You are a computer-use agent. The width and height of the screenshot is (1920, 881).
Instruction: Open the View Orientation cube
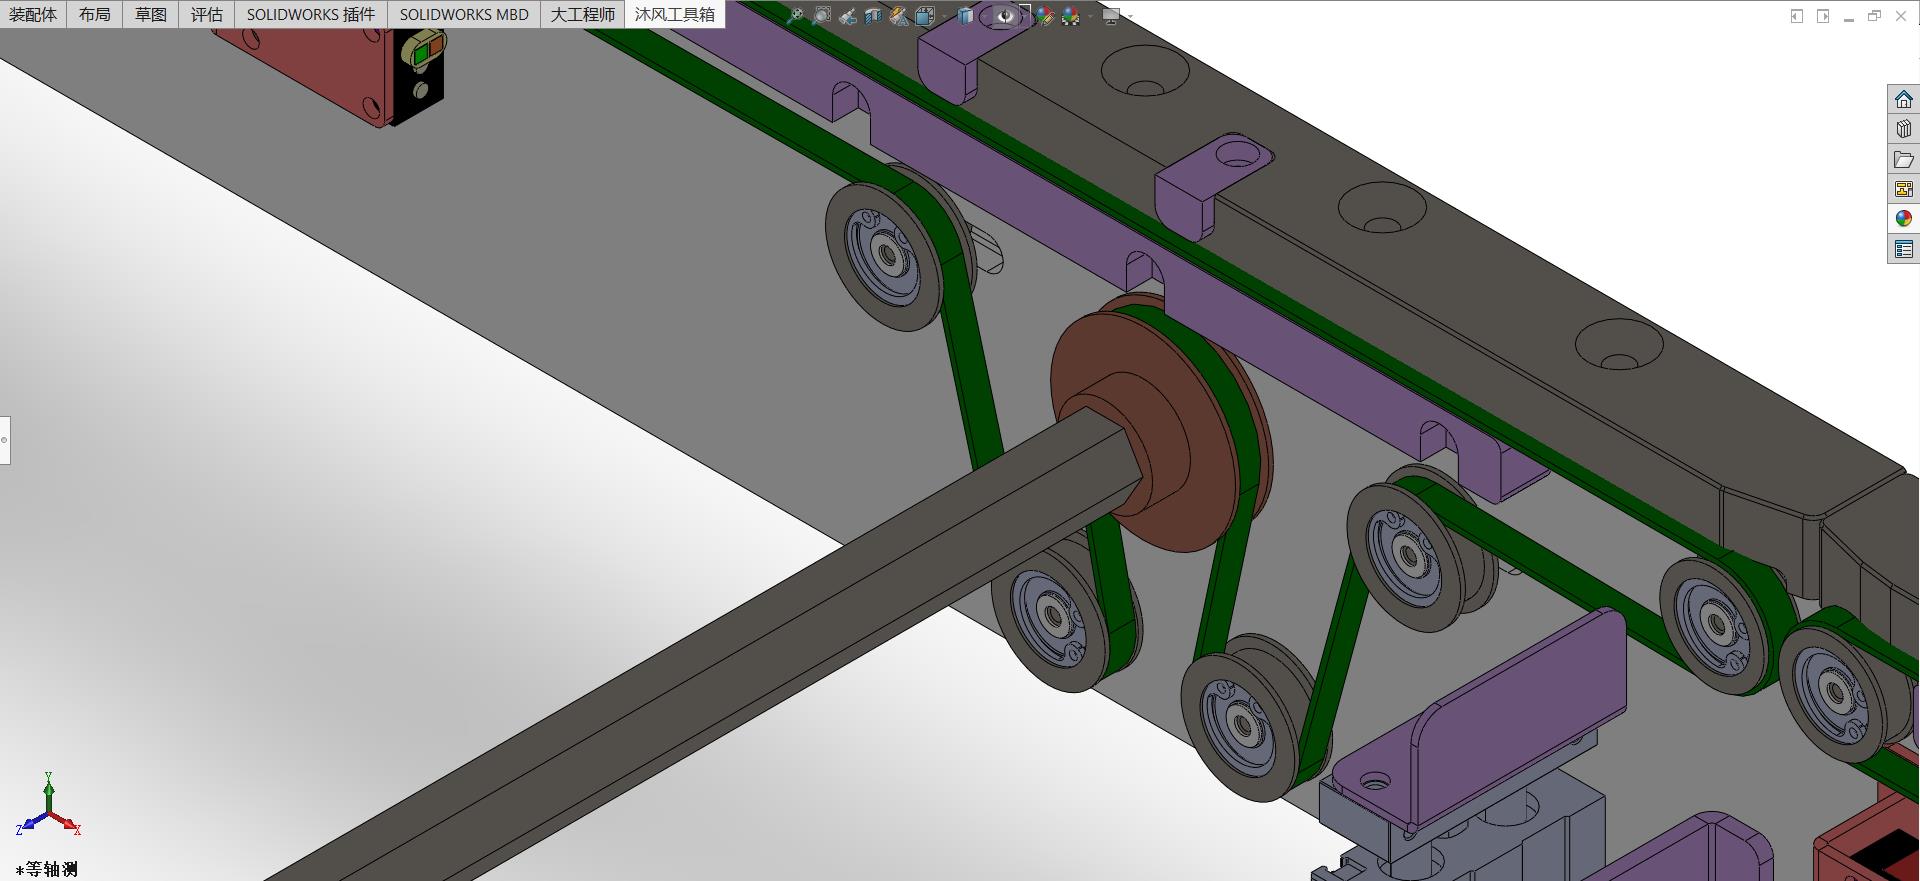[925, 16]
